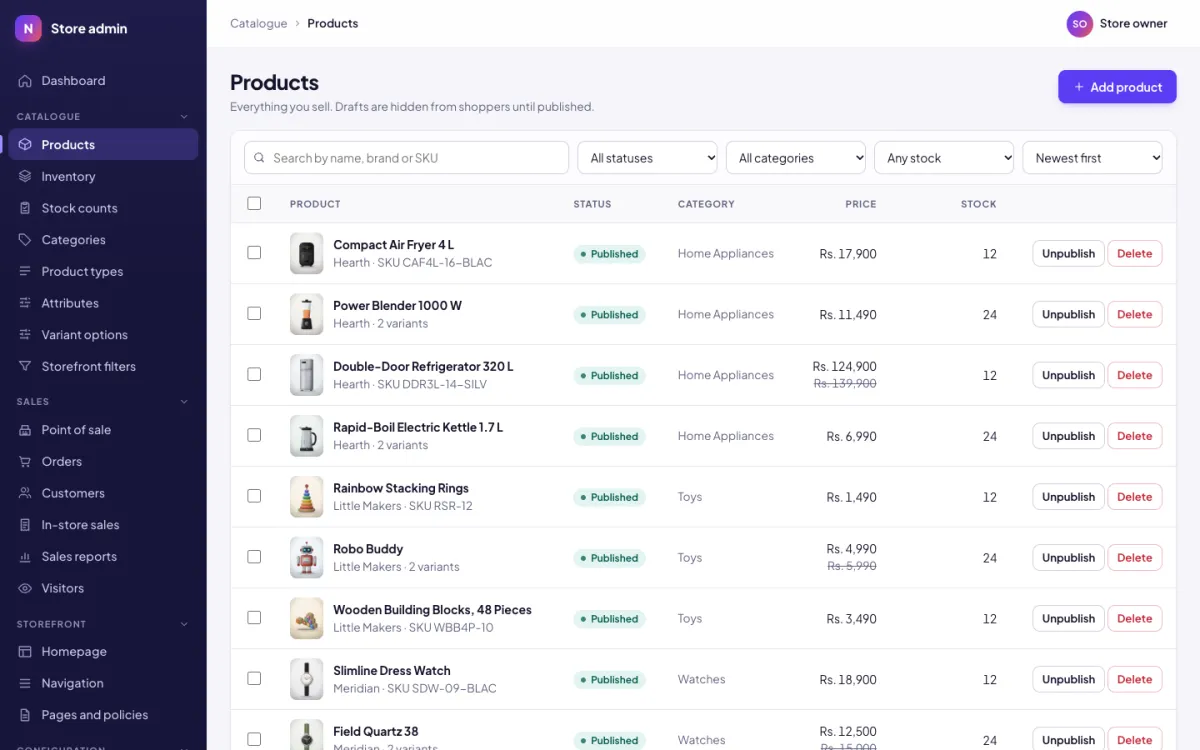Screen dimensions: 1200x750
Task: Click the Pages and policies document icon
Action: 25,715
